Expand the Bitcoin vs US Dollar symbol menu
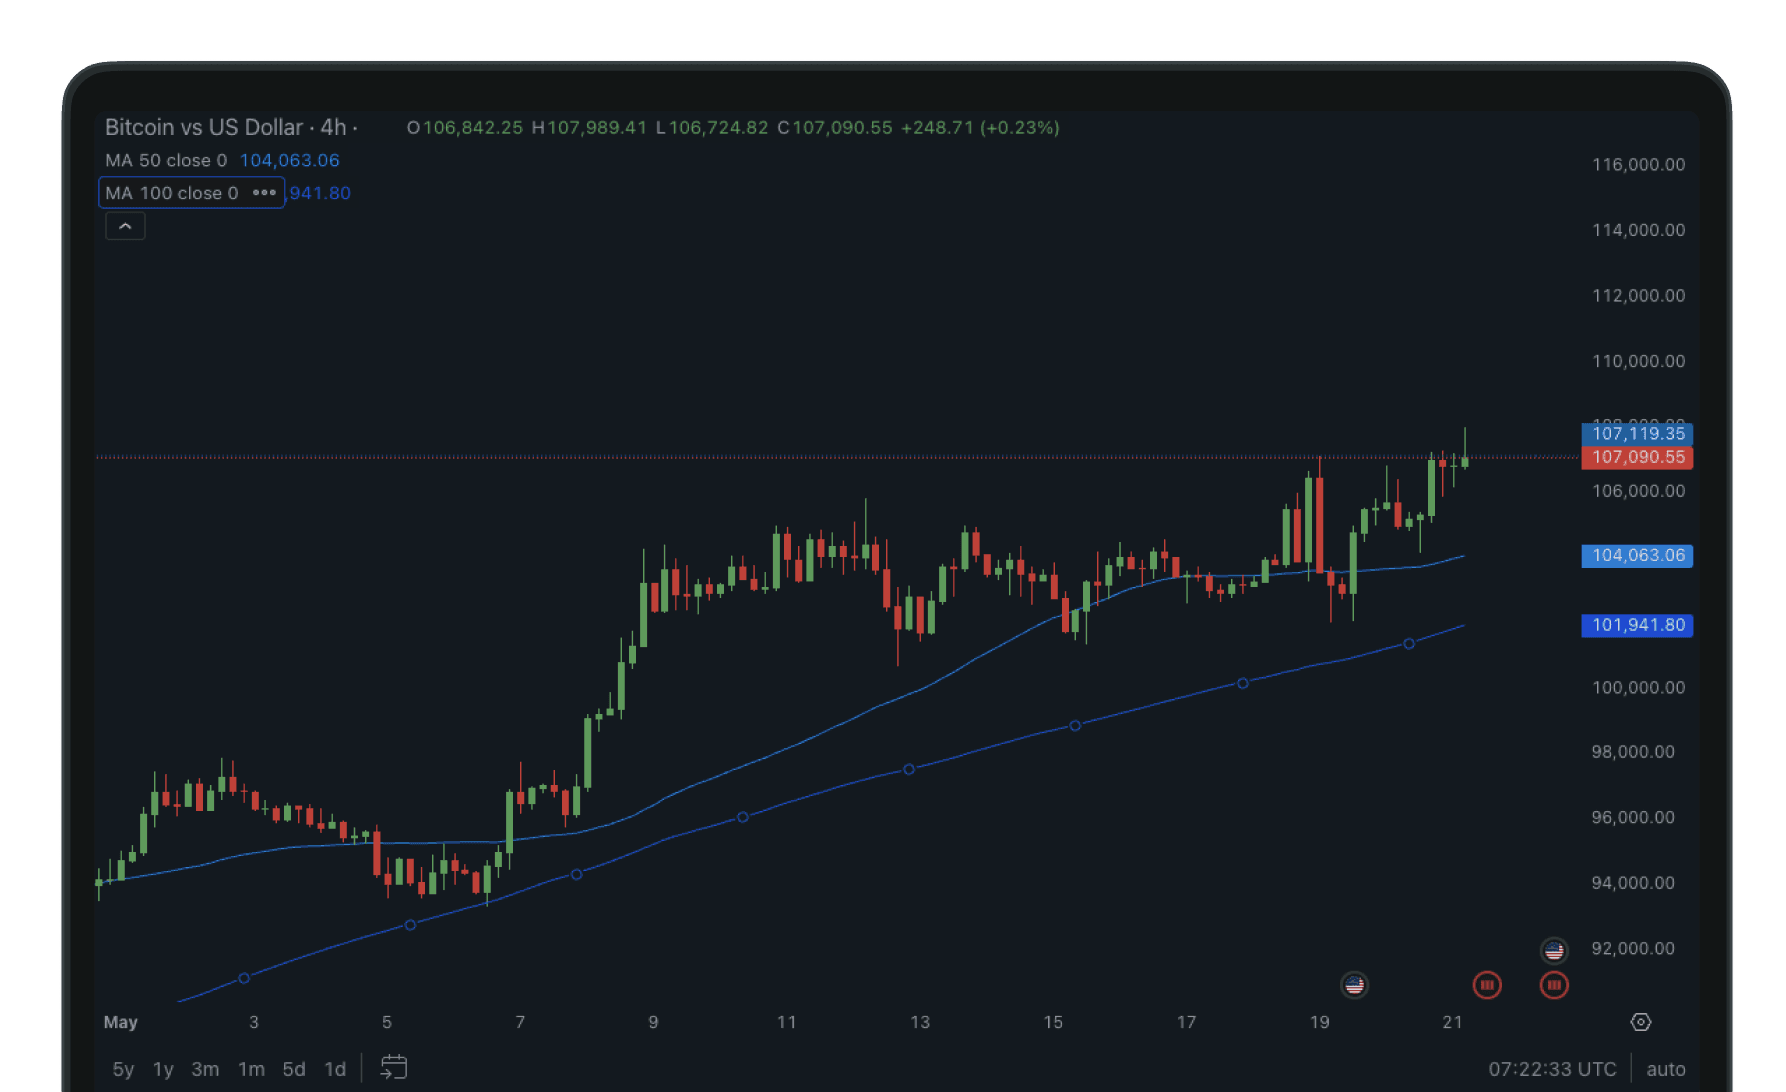 [204, 127]
